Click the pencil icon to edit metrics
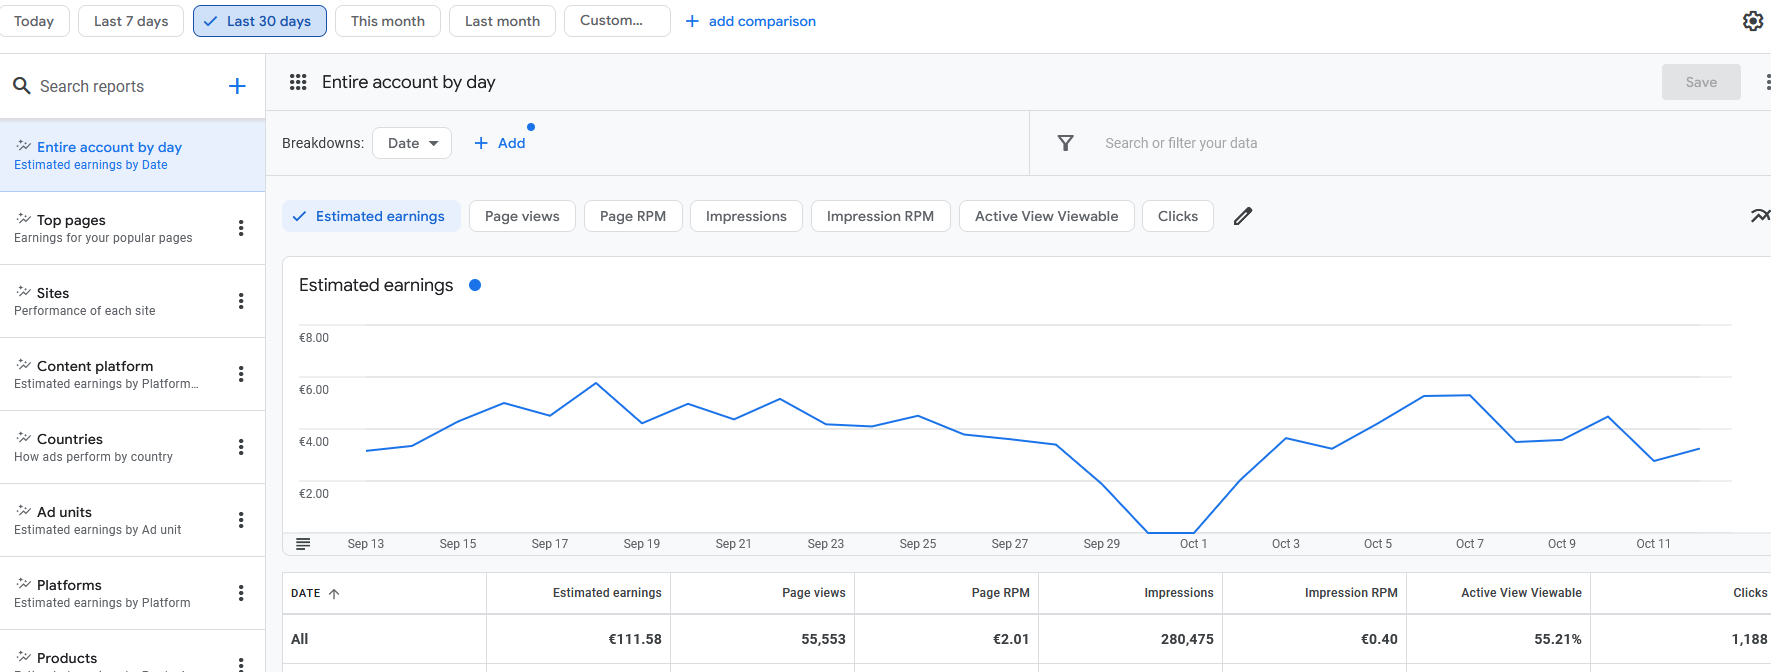The image size is (1771, 672). point(1243,216)
